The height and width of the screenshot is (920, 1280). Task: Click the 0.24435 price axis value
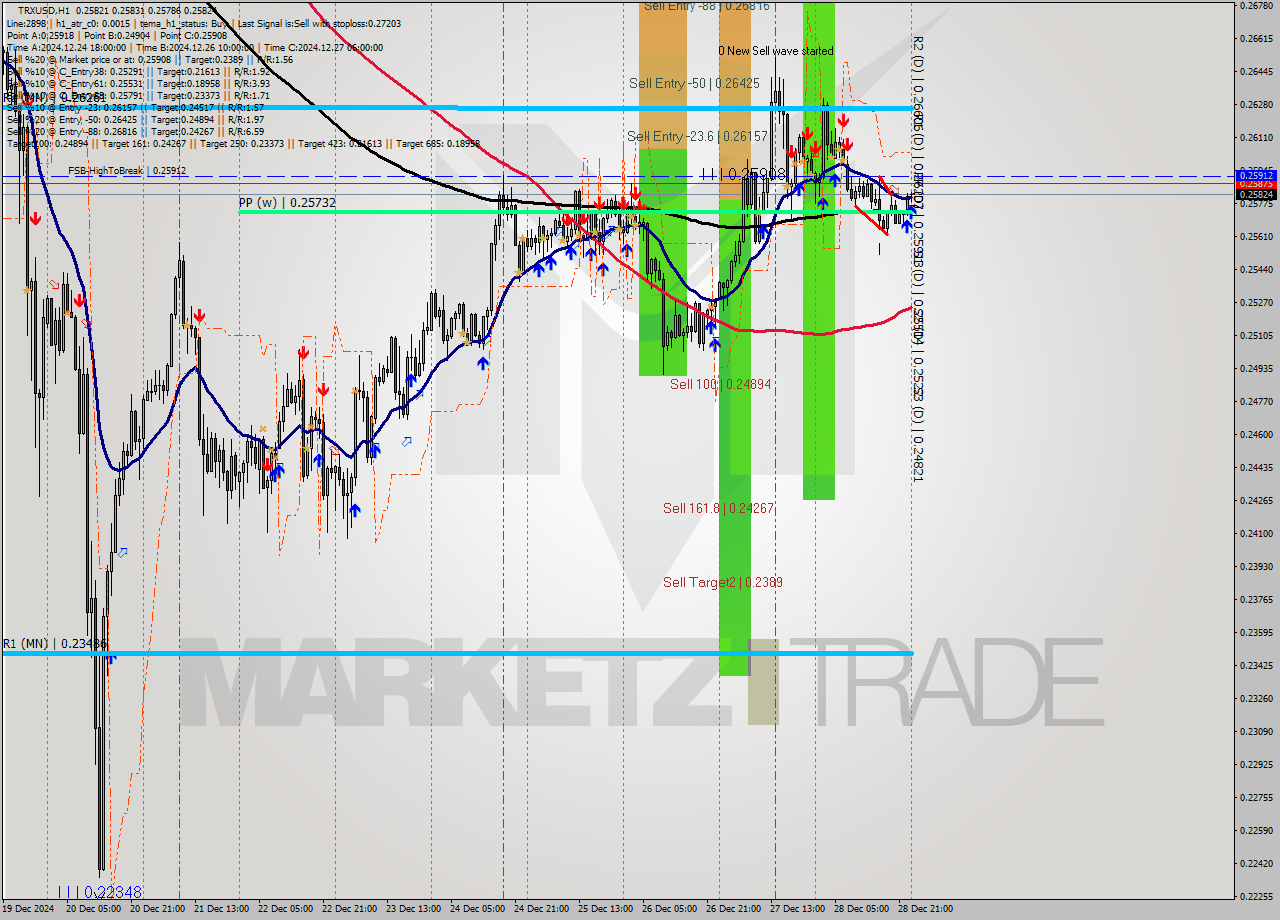click(x=1256, y=468)
